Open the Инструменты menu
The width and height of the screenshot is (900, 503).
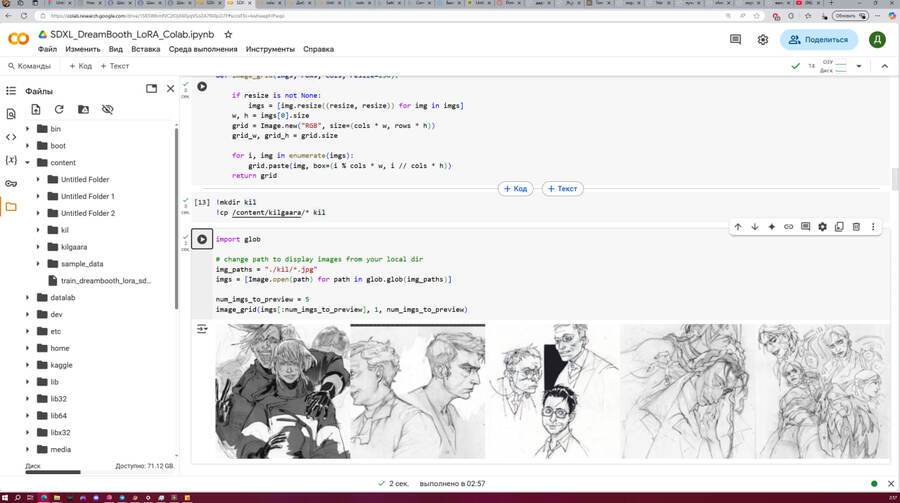270,49
